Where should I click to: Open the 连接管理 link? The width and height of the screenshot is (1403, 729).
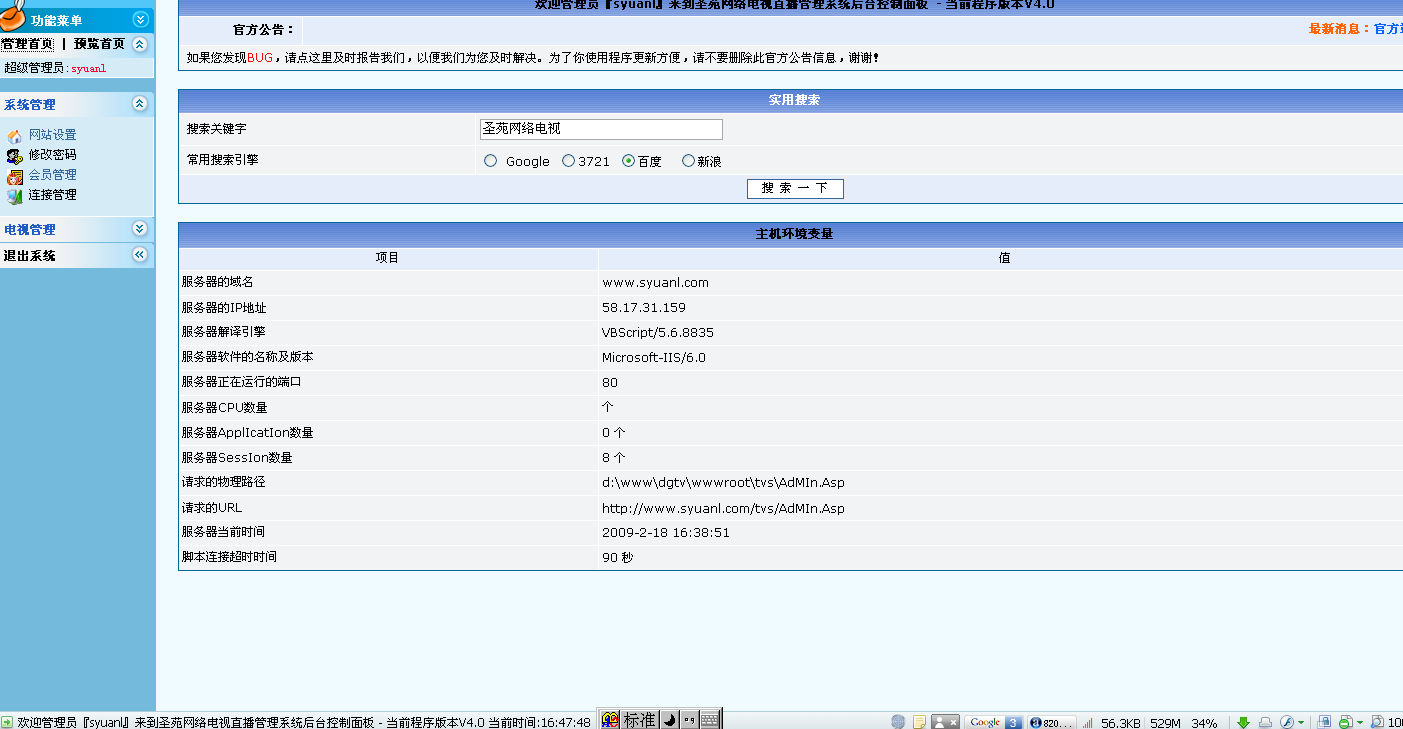coord(52,195)
